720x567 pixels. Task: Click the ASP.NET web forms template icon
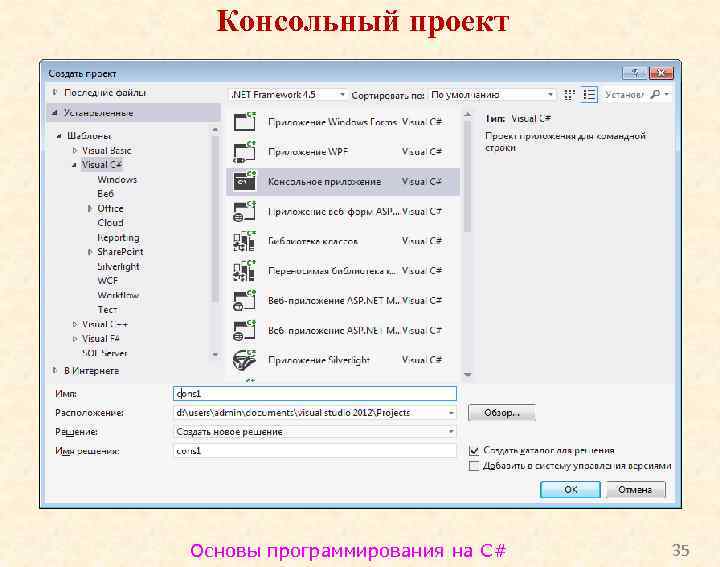244,211
